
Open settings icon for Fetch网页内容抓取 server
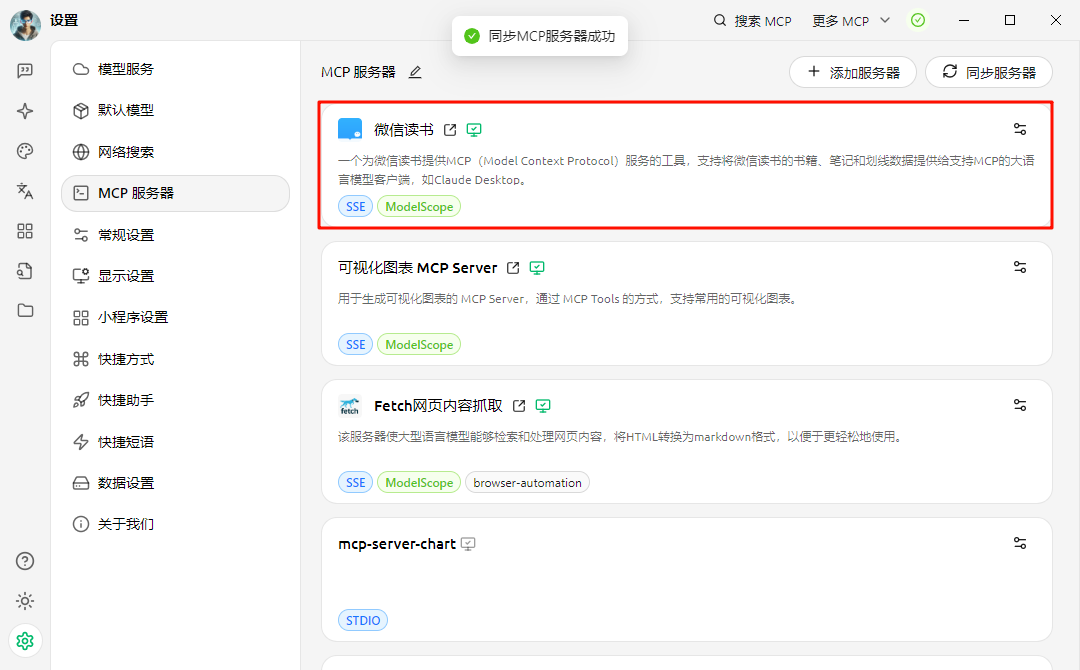pyautogui.click(x=1019, y=405)
